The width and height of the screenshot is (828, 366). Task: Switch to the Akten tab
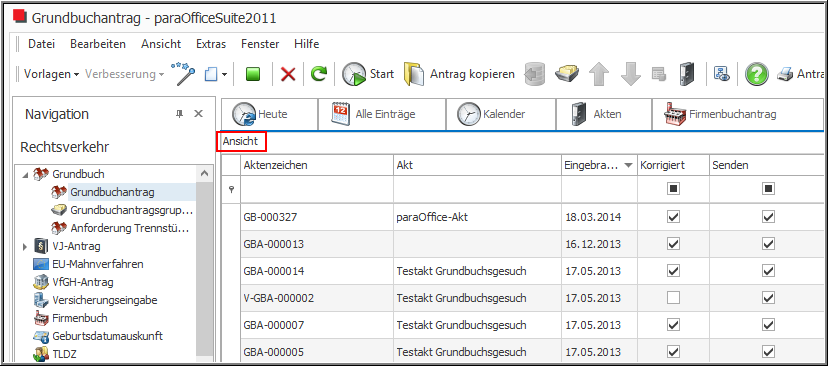point(604,114)
